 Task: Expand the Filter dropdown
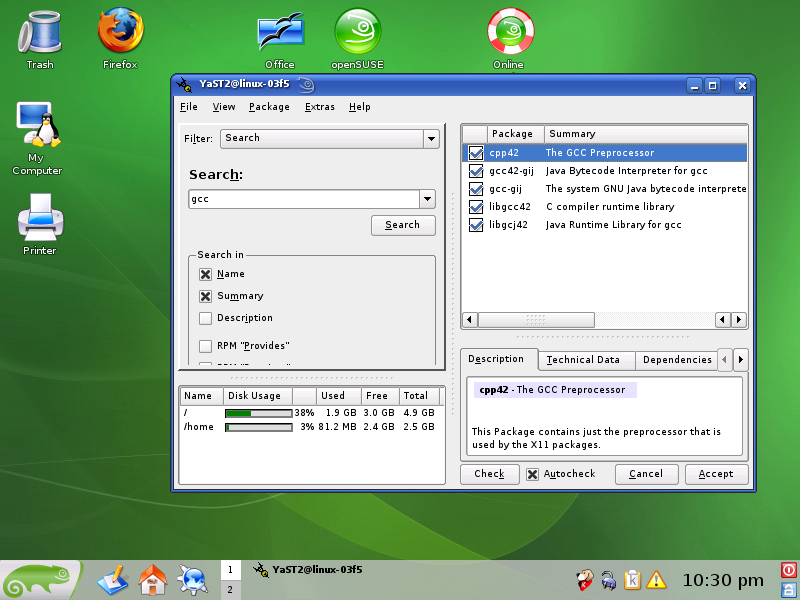click(431, 139)
